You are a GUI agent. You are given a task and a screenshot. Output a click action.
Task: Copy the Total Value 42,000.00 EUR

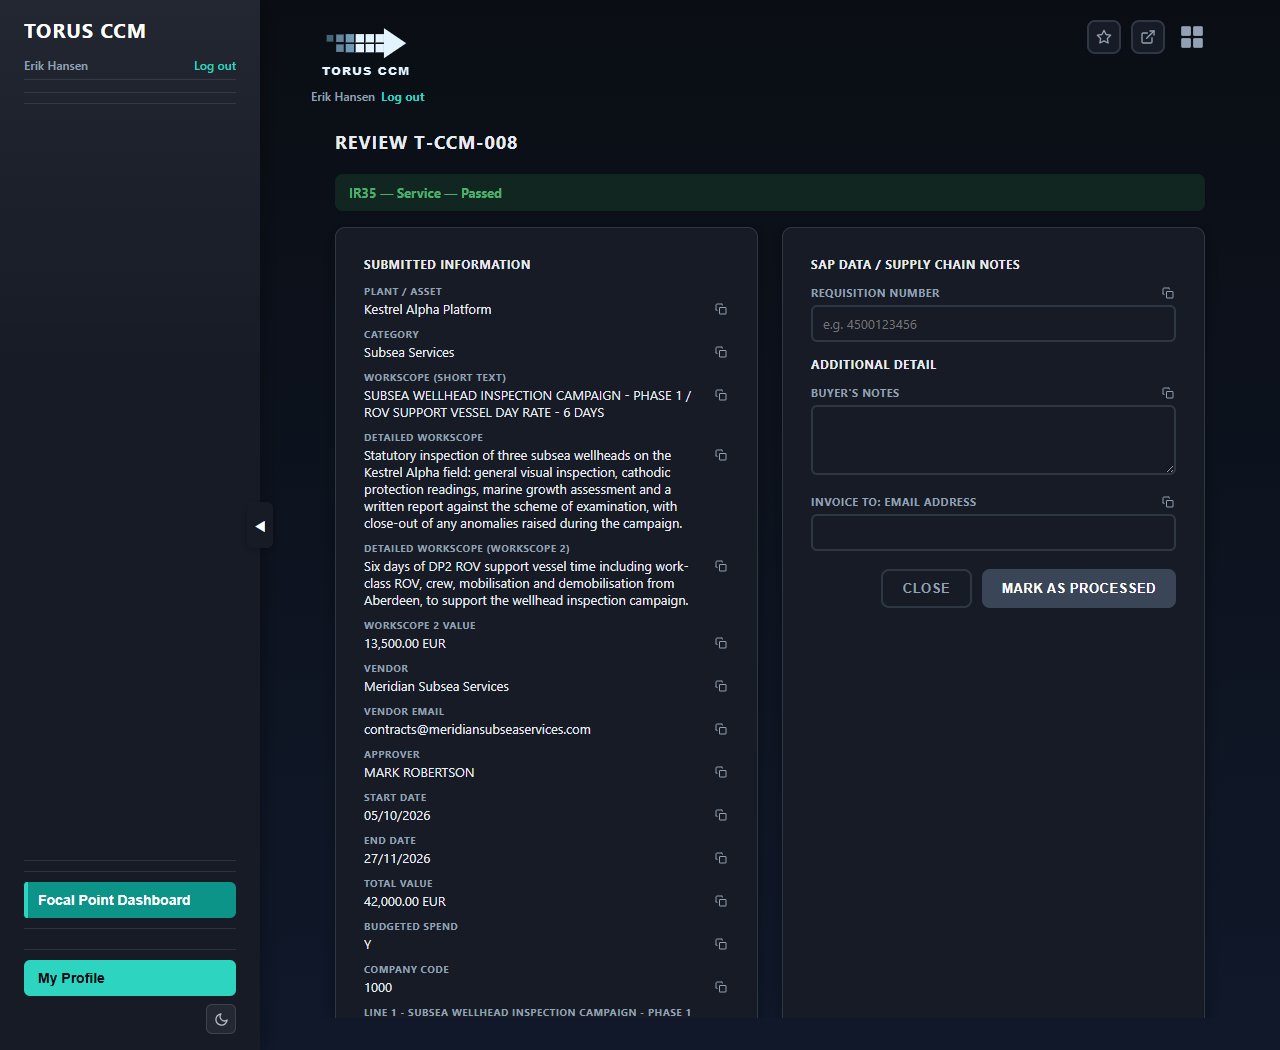tap(720, 901)
